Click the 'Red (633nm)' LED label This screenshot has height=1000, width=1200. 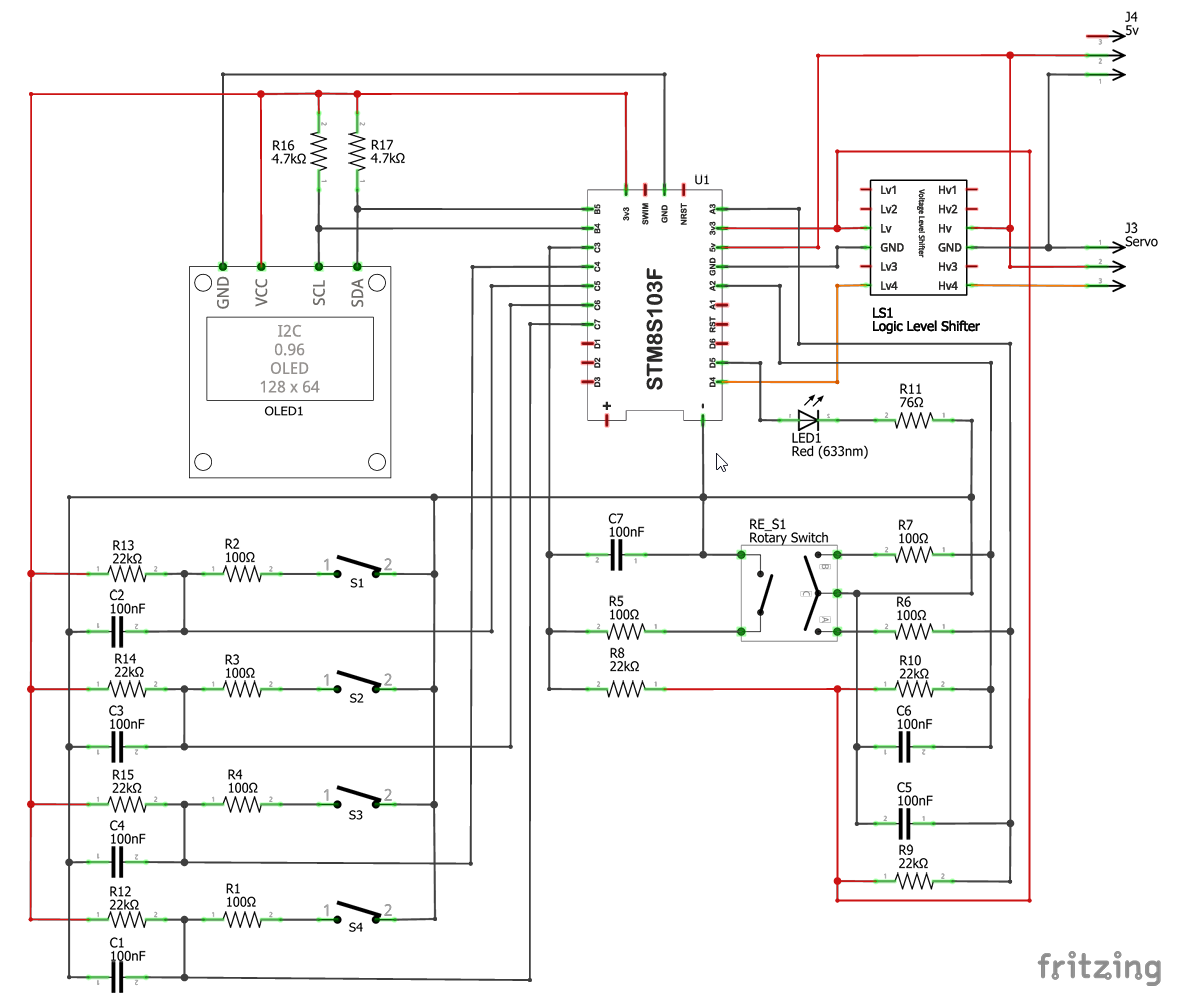point(830,452)
